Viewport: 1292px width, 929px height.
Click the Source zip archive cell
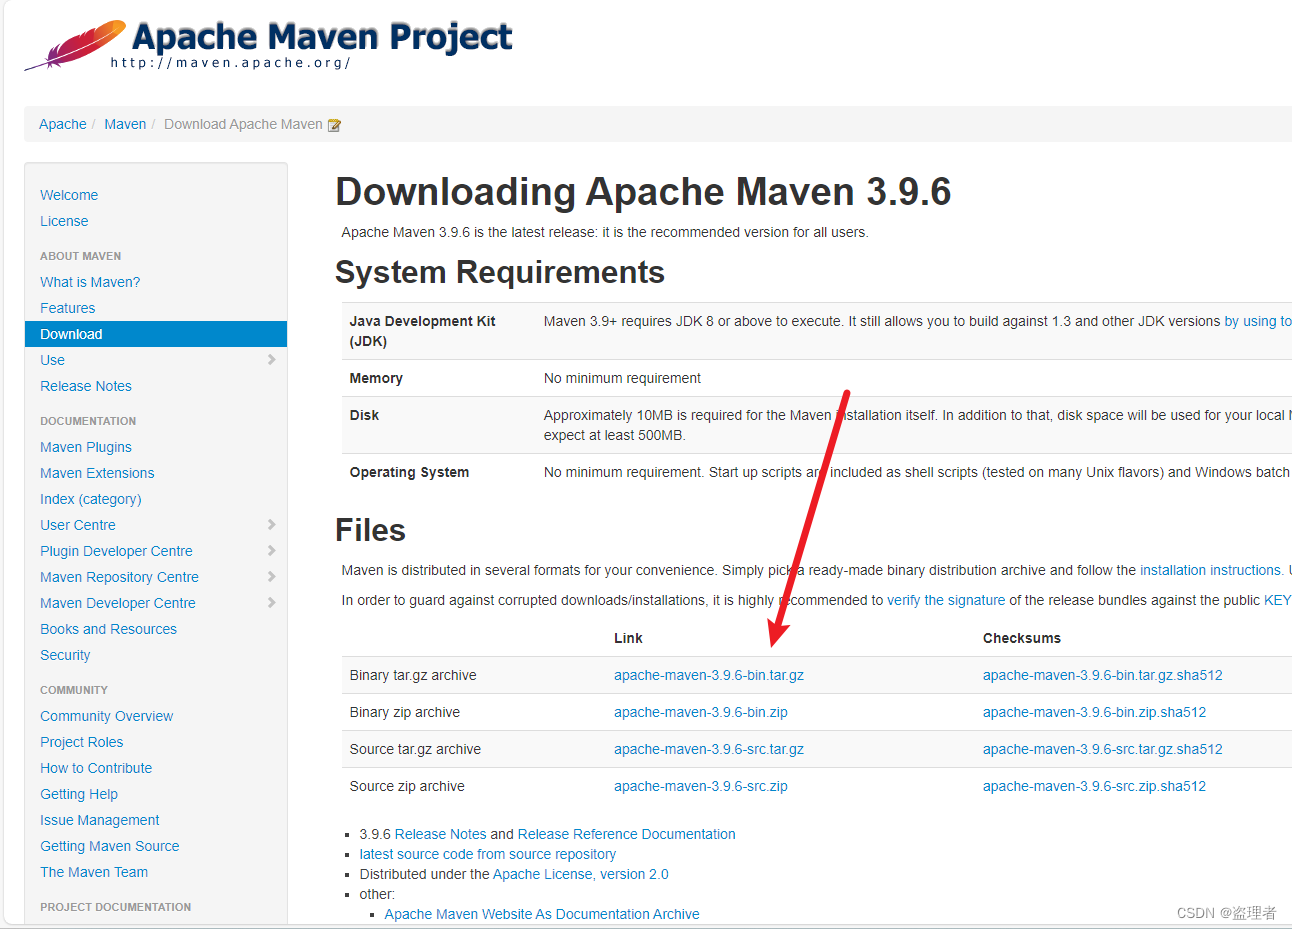click(407, 786)
